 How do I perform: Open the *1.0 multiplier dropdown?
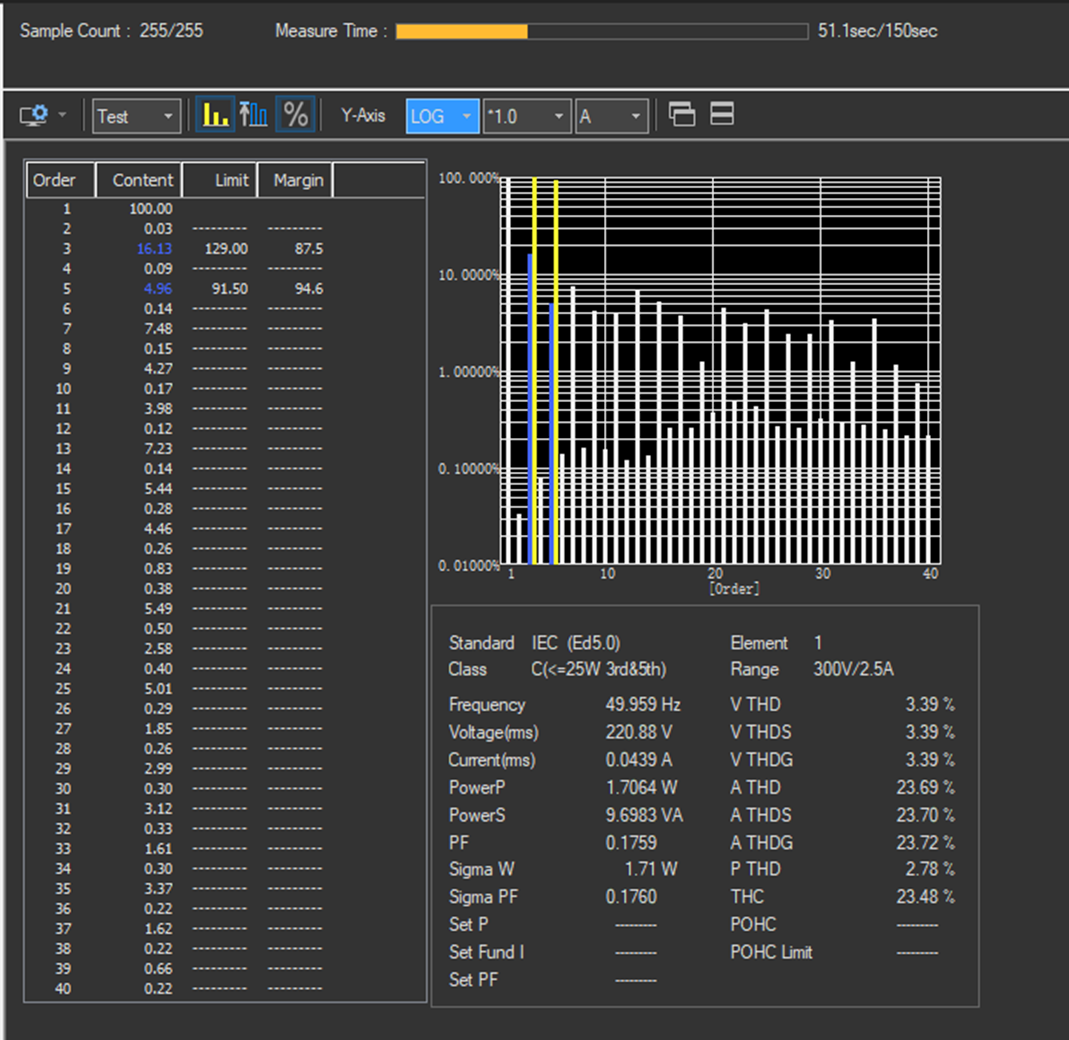pos(526,117)
